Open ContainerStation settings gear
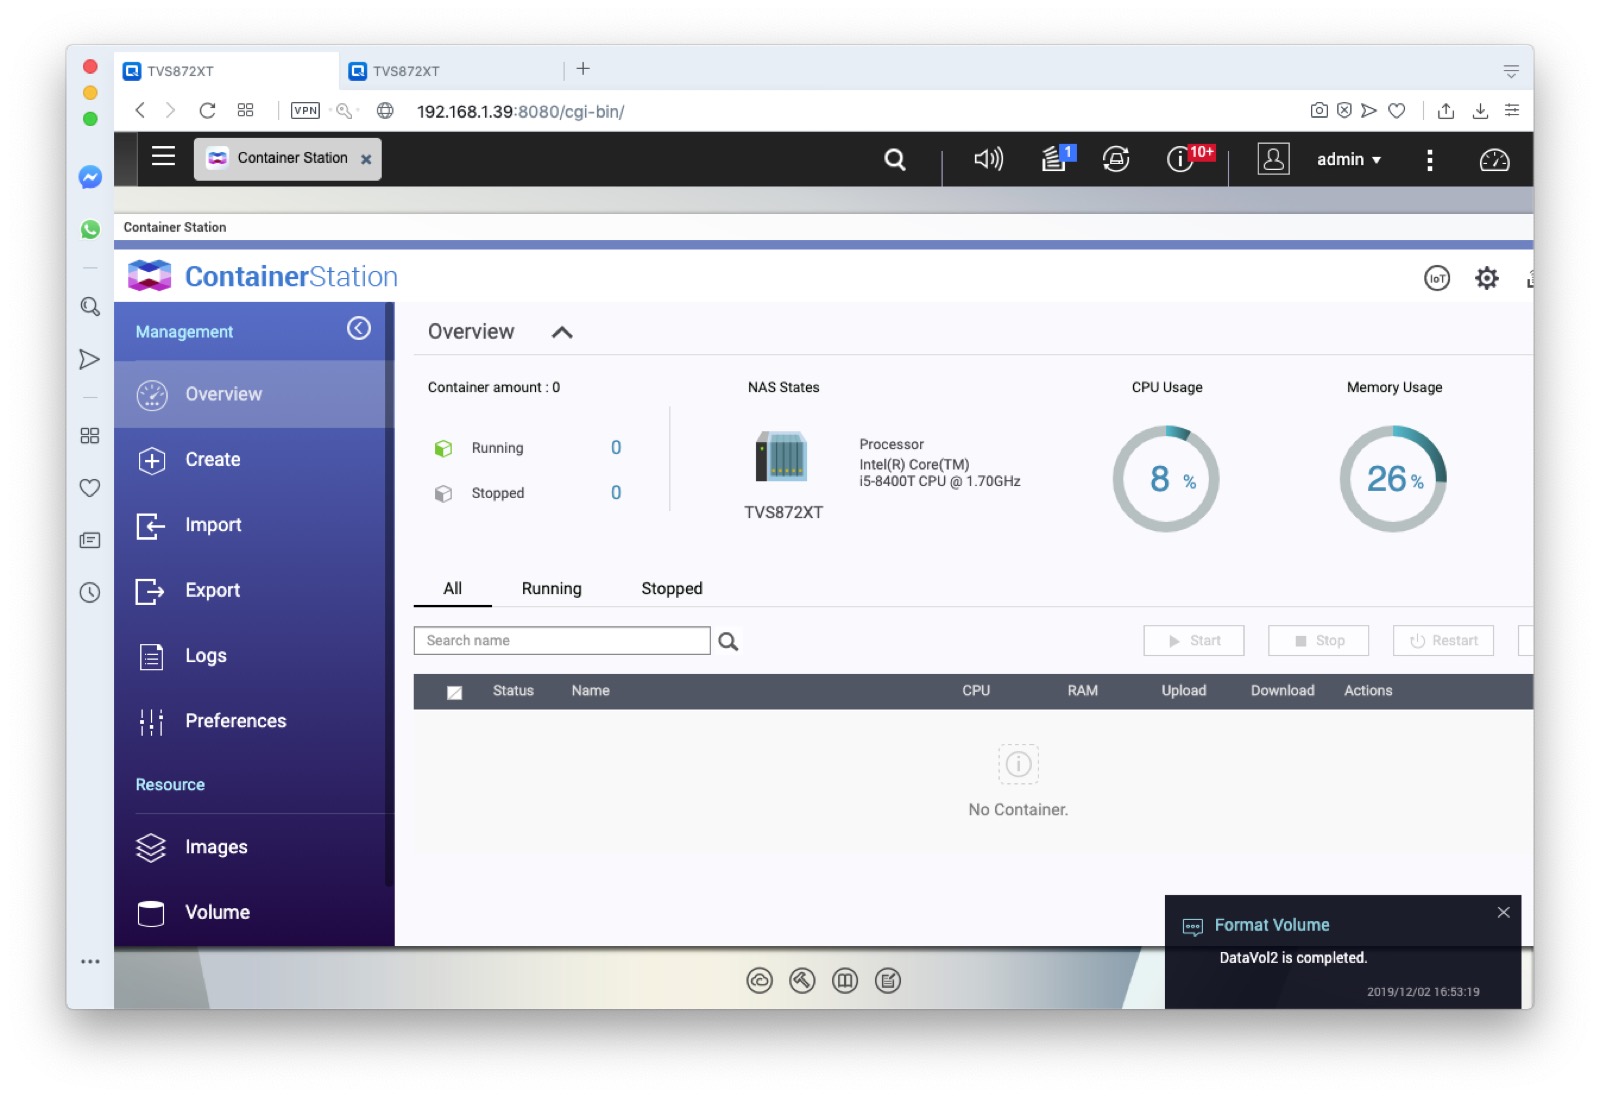This screenshot has height=1097, width=1600. coord(1486,278)
